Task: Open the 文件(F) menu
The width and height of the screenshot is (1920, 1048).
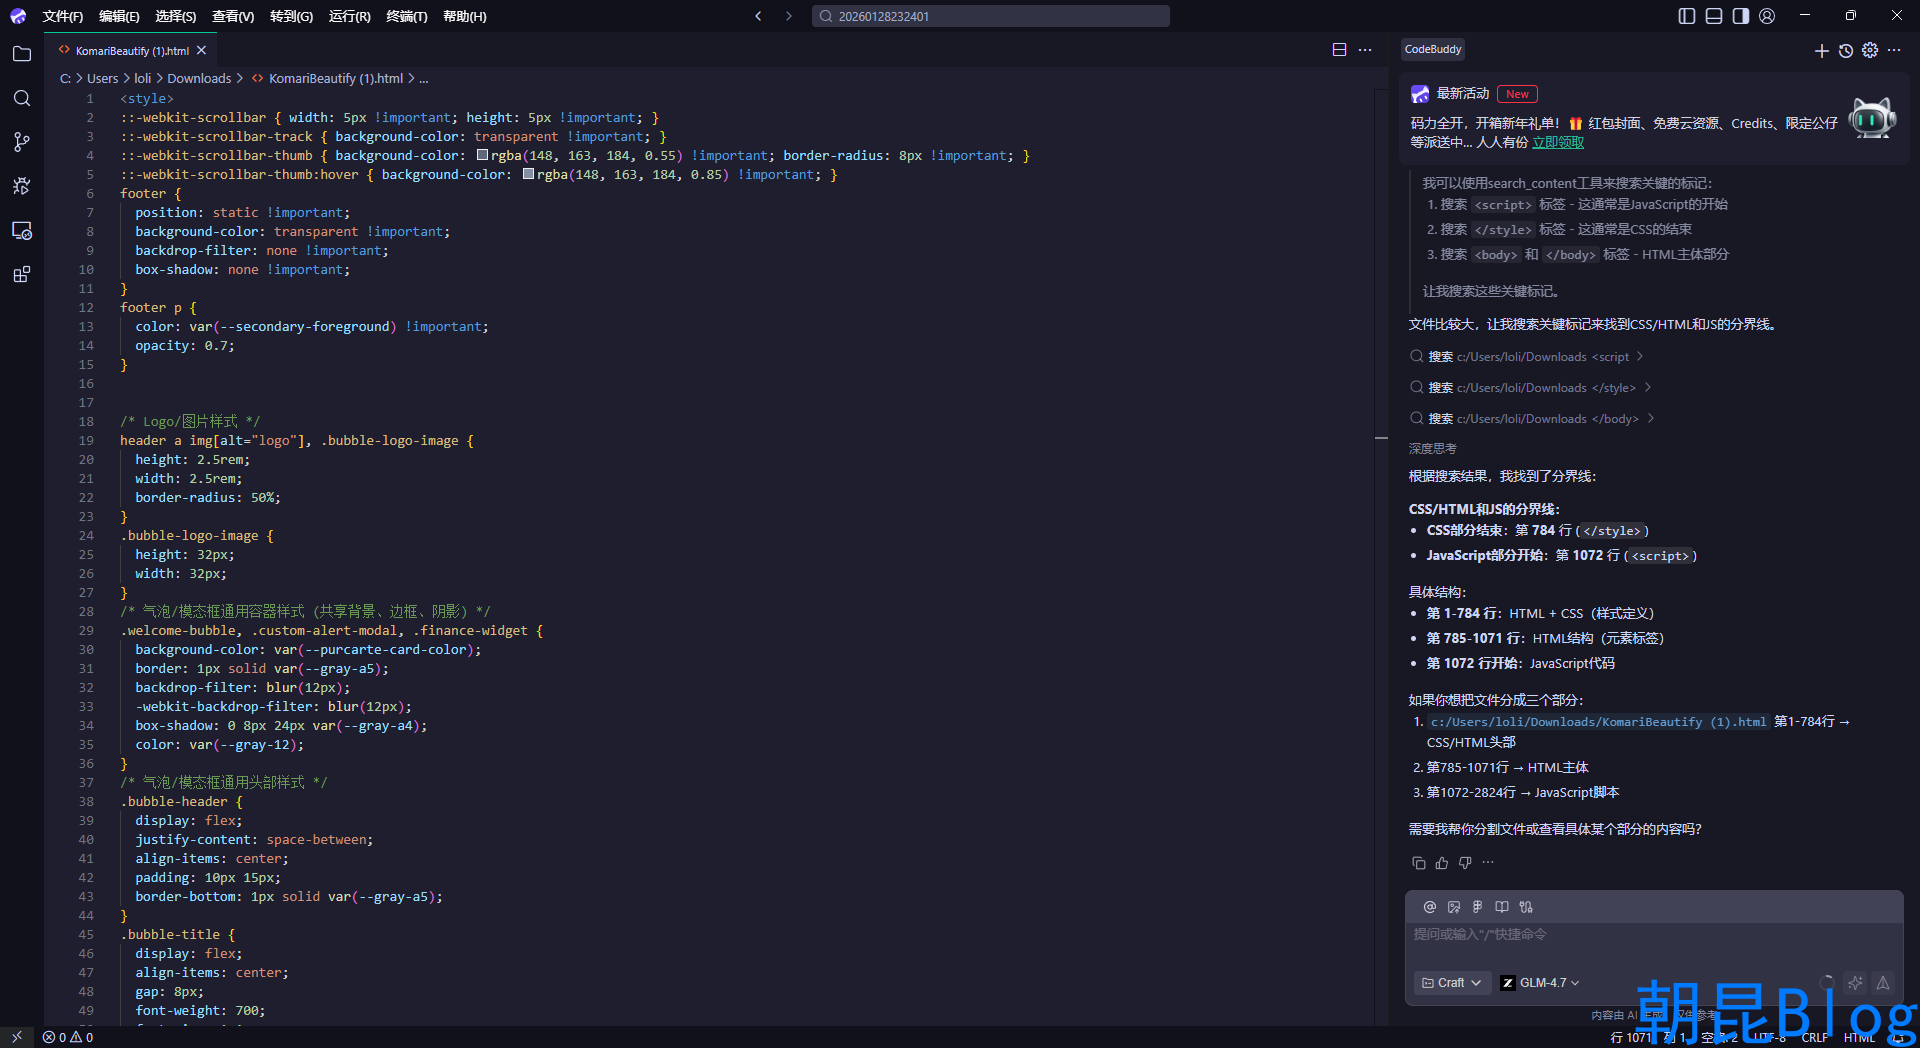Action: (62, 16)
